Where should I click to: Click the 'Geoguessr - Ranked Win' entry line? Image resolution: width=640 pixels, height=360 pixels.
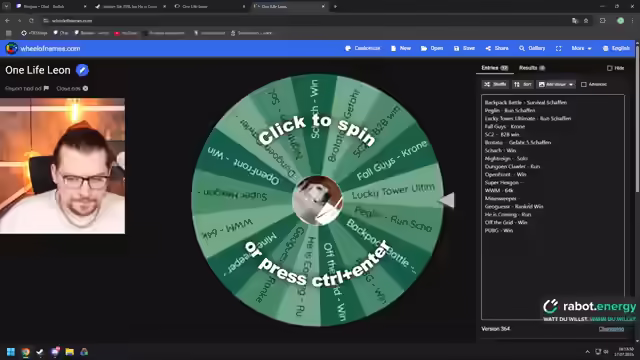pyautogui.click(x=513, y=207)
